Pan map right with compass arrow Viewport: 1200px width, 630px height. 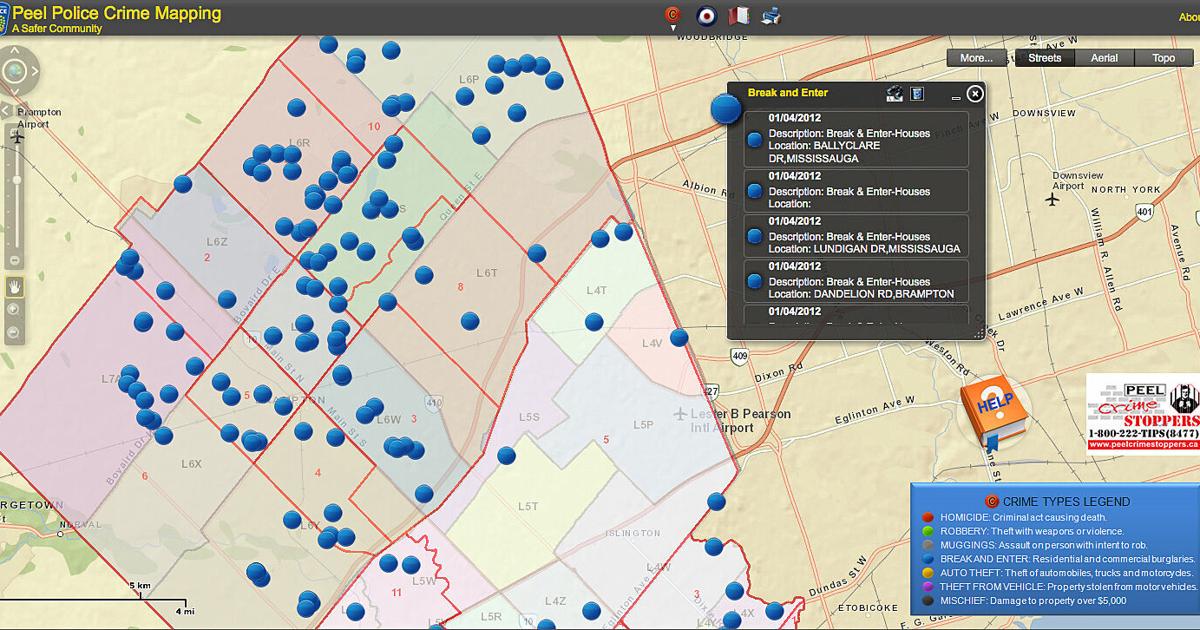coord(36,71)
